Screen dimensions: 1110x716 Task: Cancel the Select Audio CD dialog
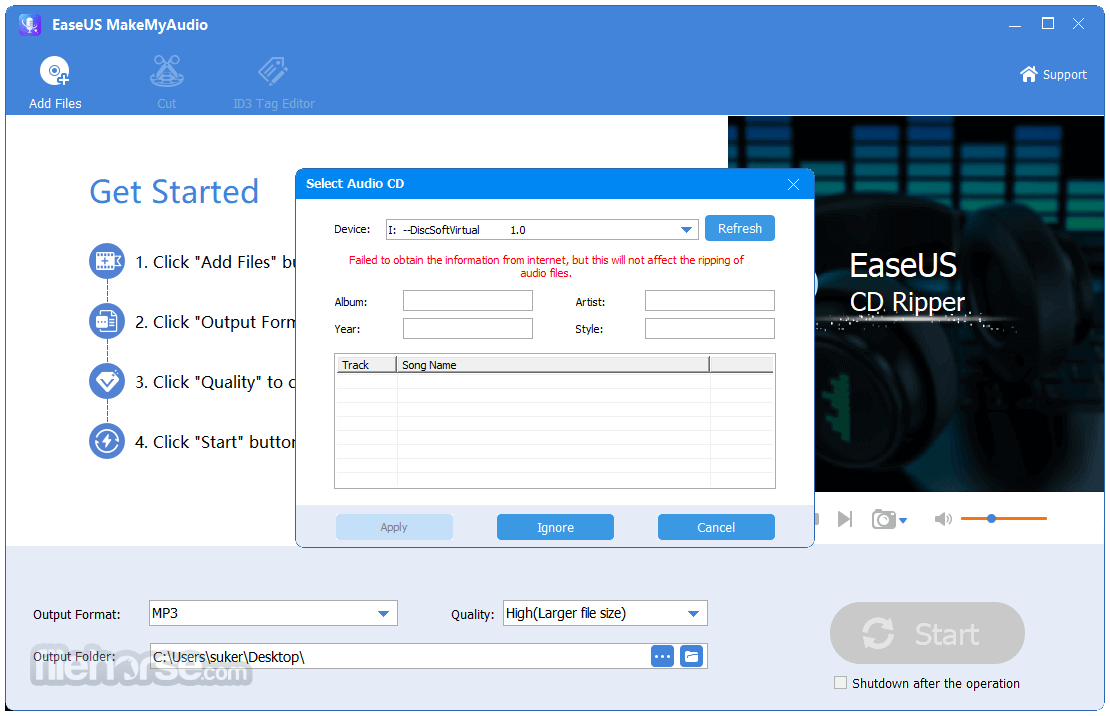tap(716, 527)
